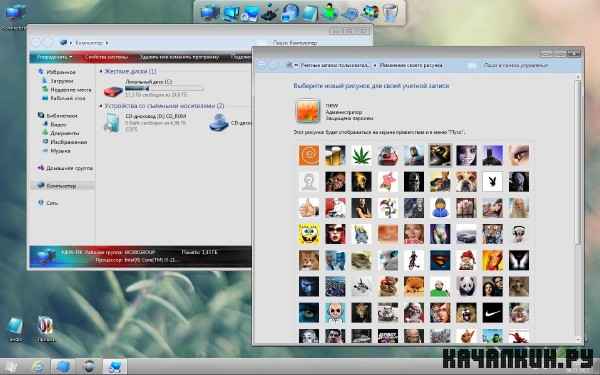
Task: Select the panda face picture
Action: click(x=466, y=286)
